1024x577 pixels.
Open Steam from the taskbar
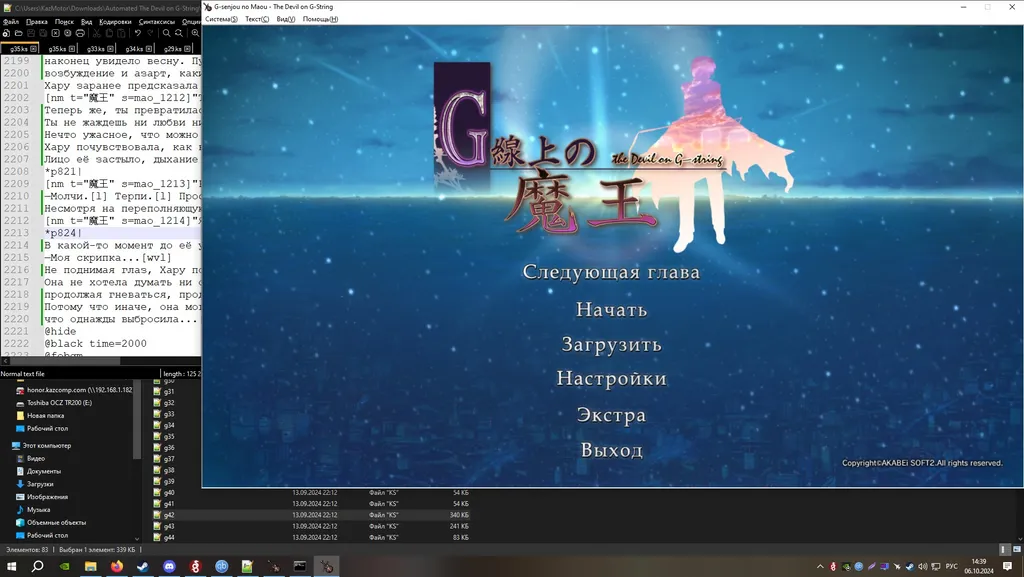tap(143, 566)
